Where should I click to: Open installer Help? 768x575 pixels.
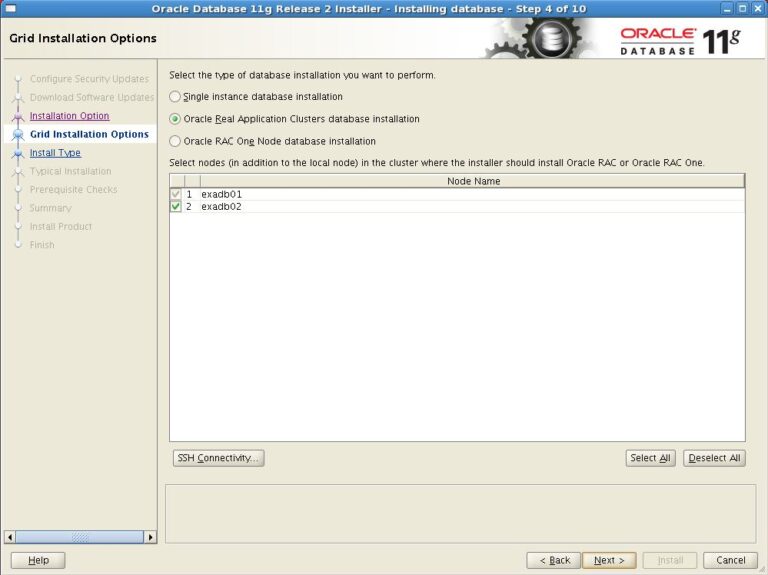click(x=38, y=560)
